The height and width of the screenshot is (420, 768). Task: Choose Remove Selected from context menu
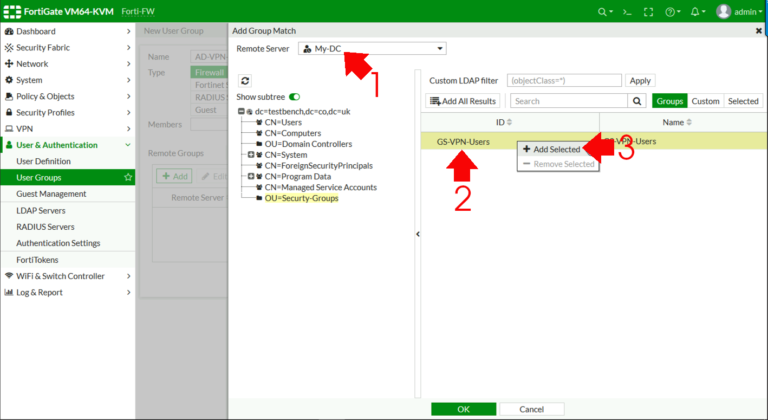558,164
